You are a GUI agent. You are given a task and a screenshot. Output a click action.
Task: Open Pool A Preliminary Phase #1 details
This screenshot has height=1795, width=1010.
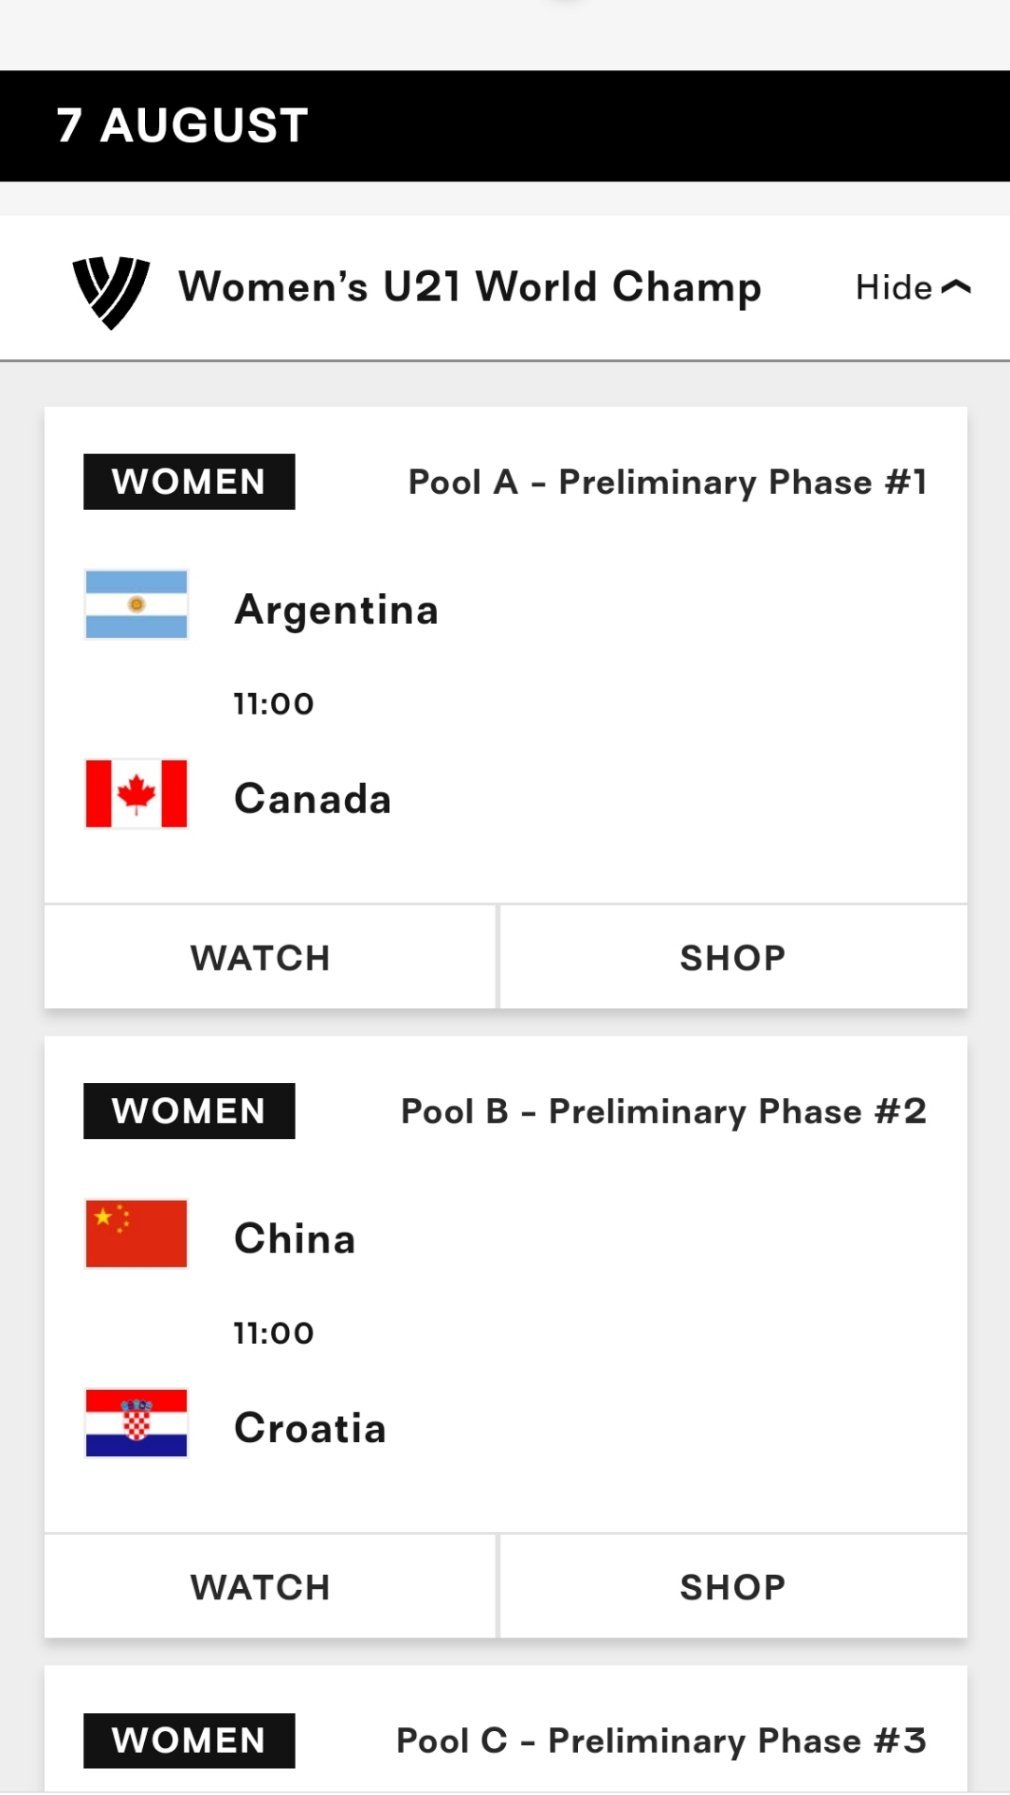[668, 482]
